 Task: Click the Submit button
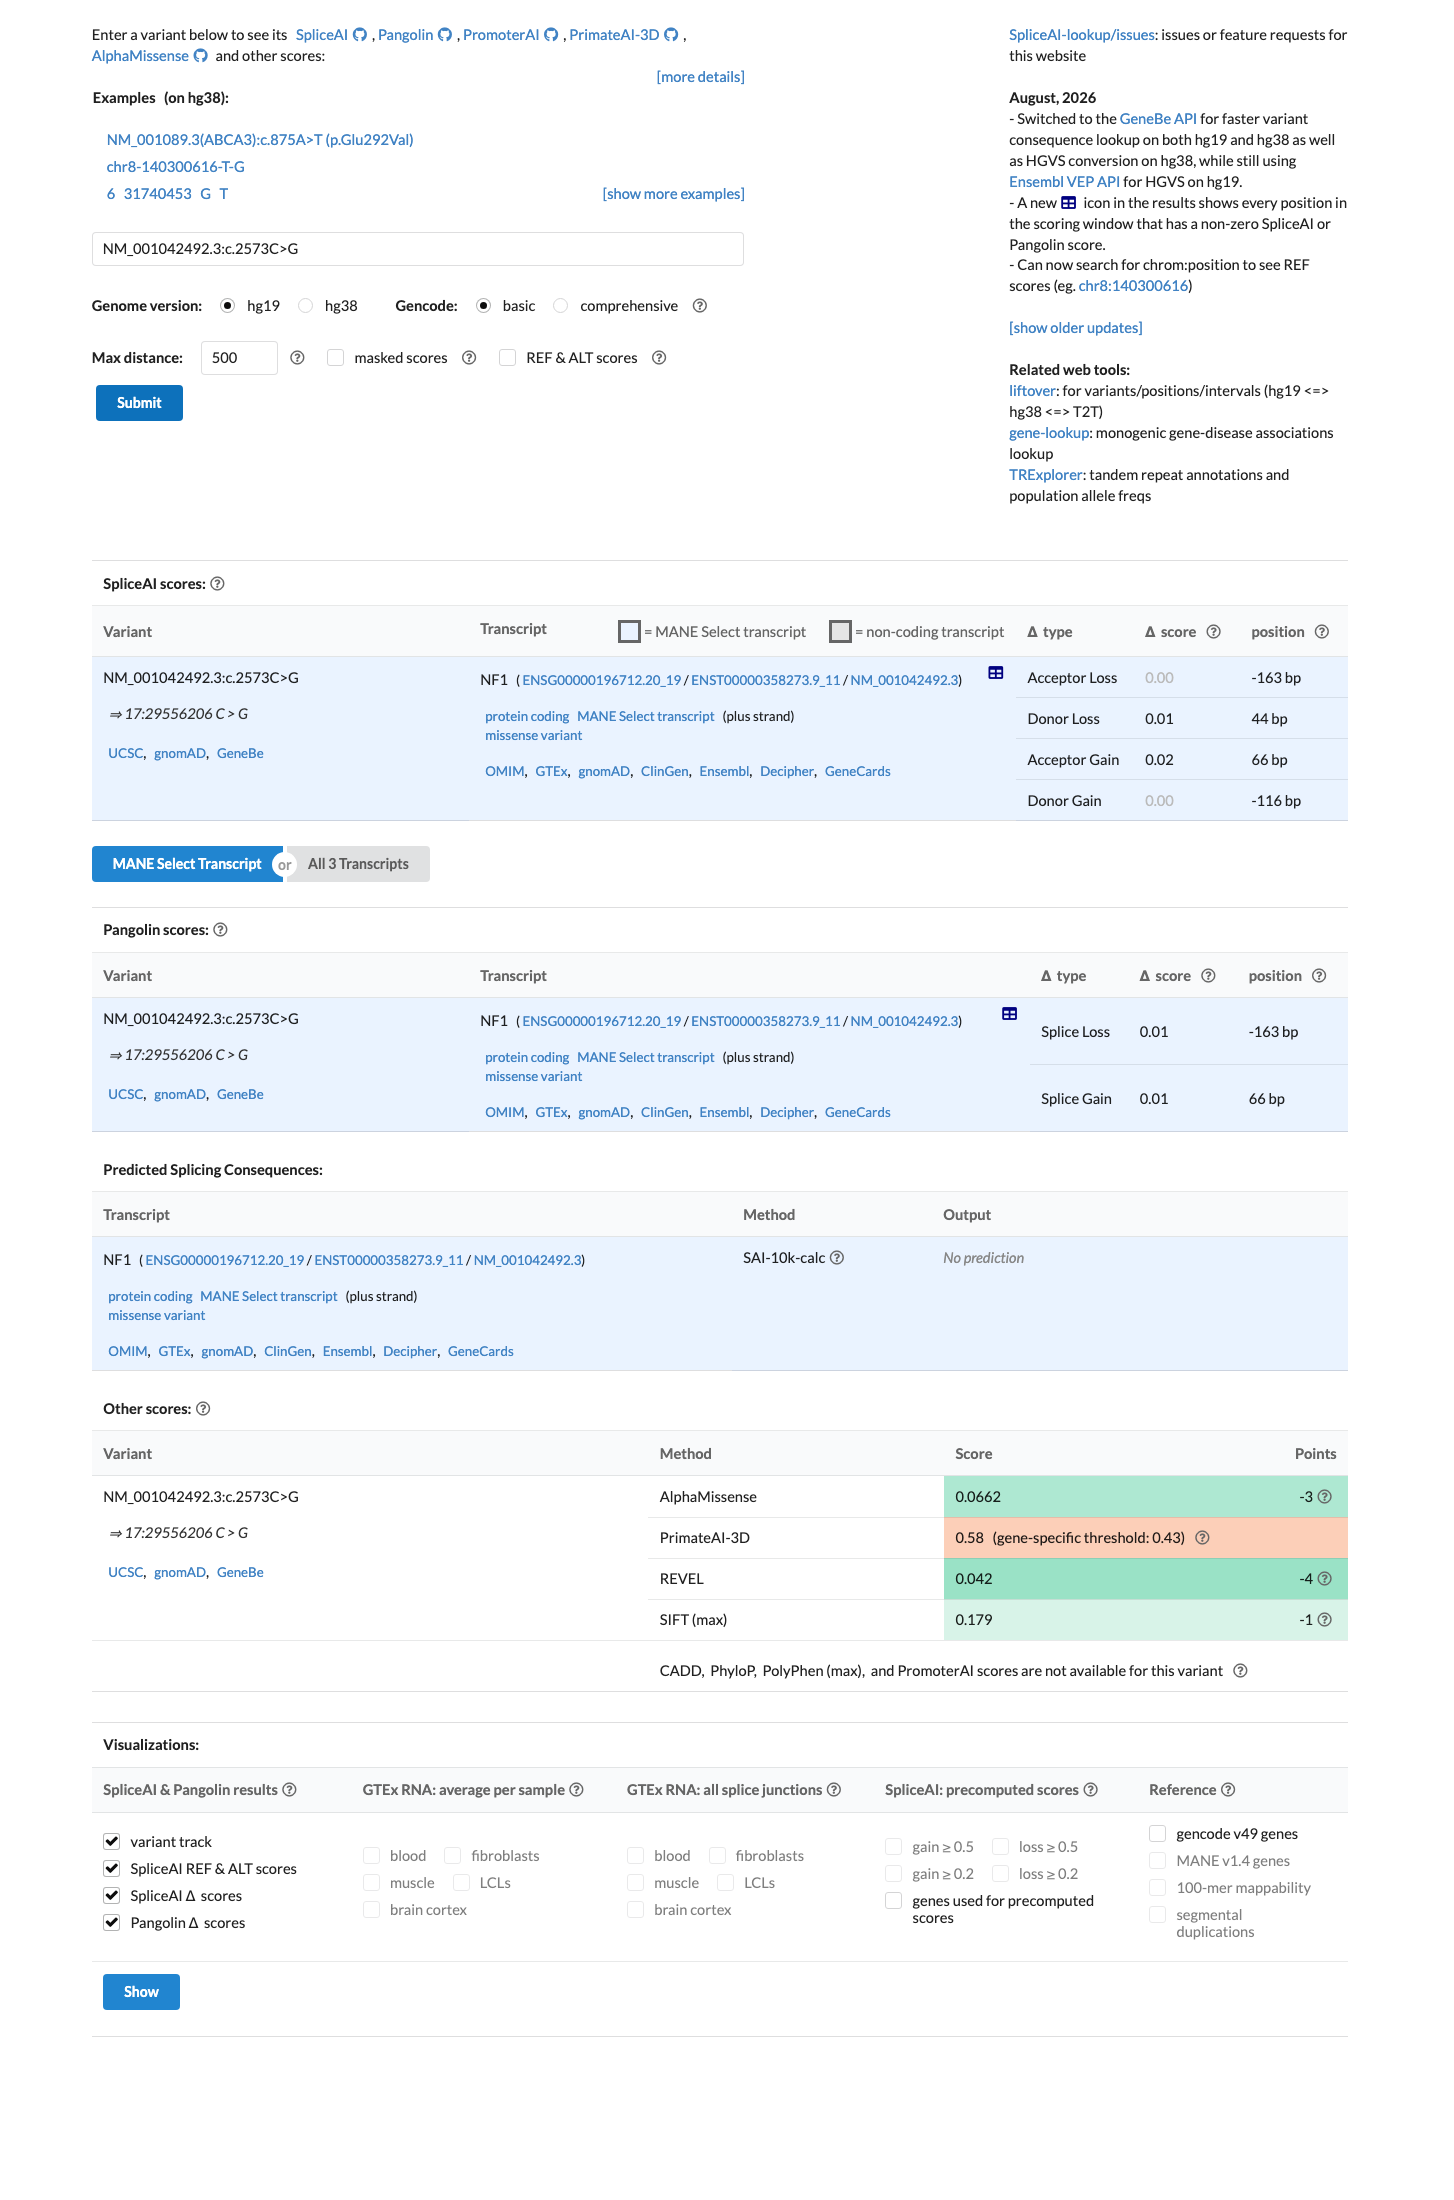click(x=139, y=403)
